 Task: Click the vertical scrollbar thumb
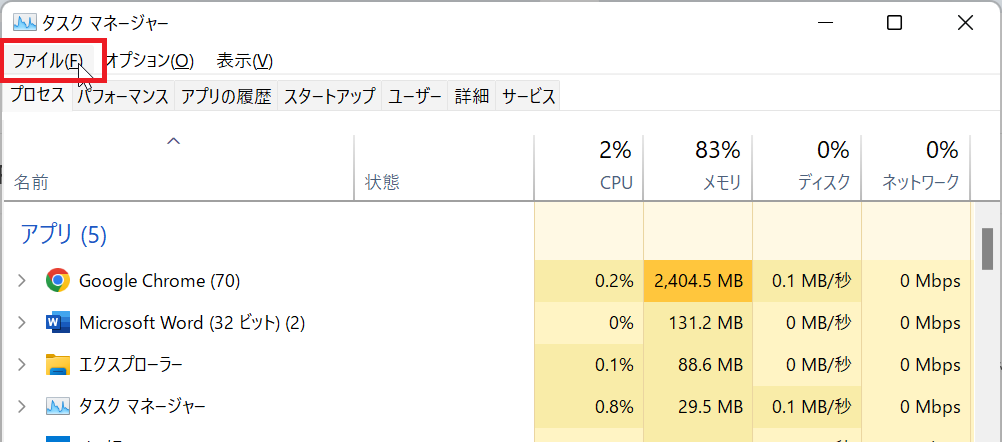(x=987, y=249)
